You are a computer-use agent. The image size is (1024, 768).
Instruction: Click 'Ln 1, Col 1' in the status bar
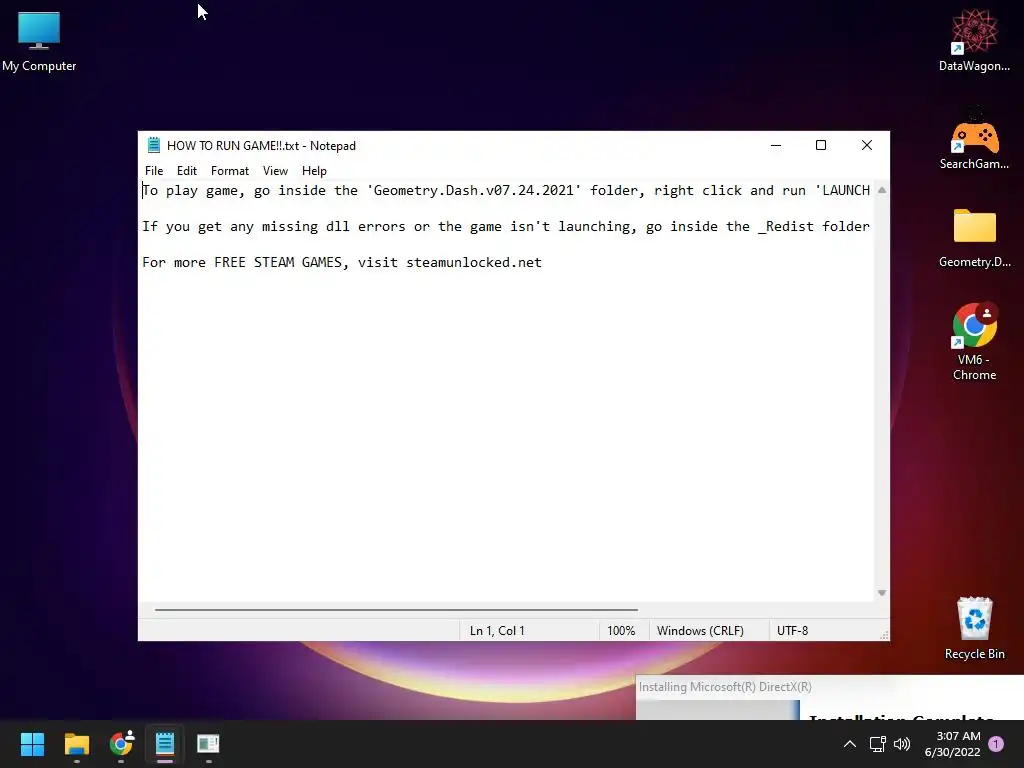pos(497,631)
